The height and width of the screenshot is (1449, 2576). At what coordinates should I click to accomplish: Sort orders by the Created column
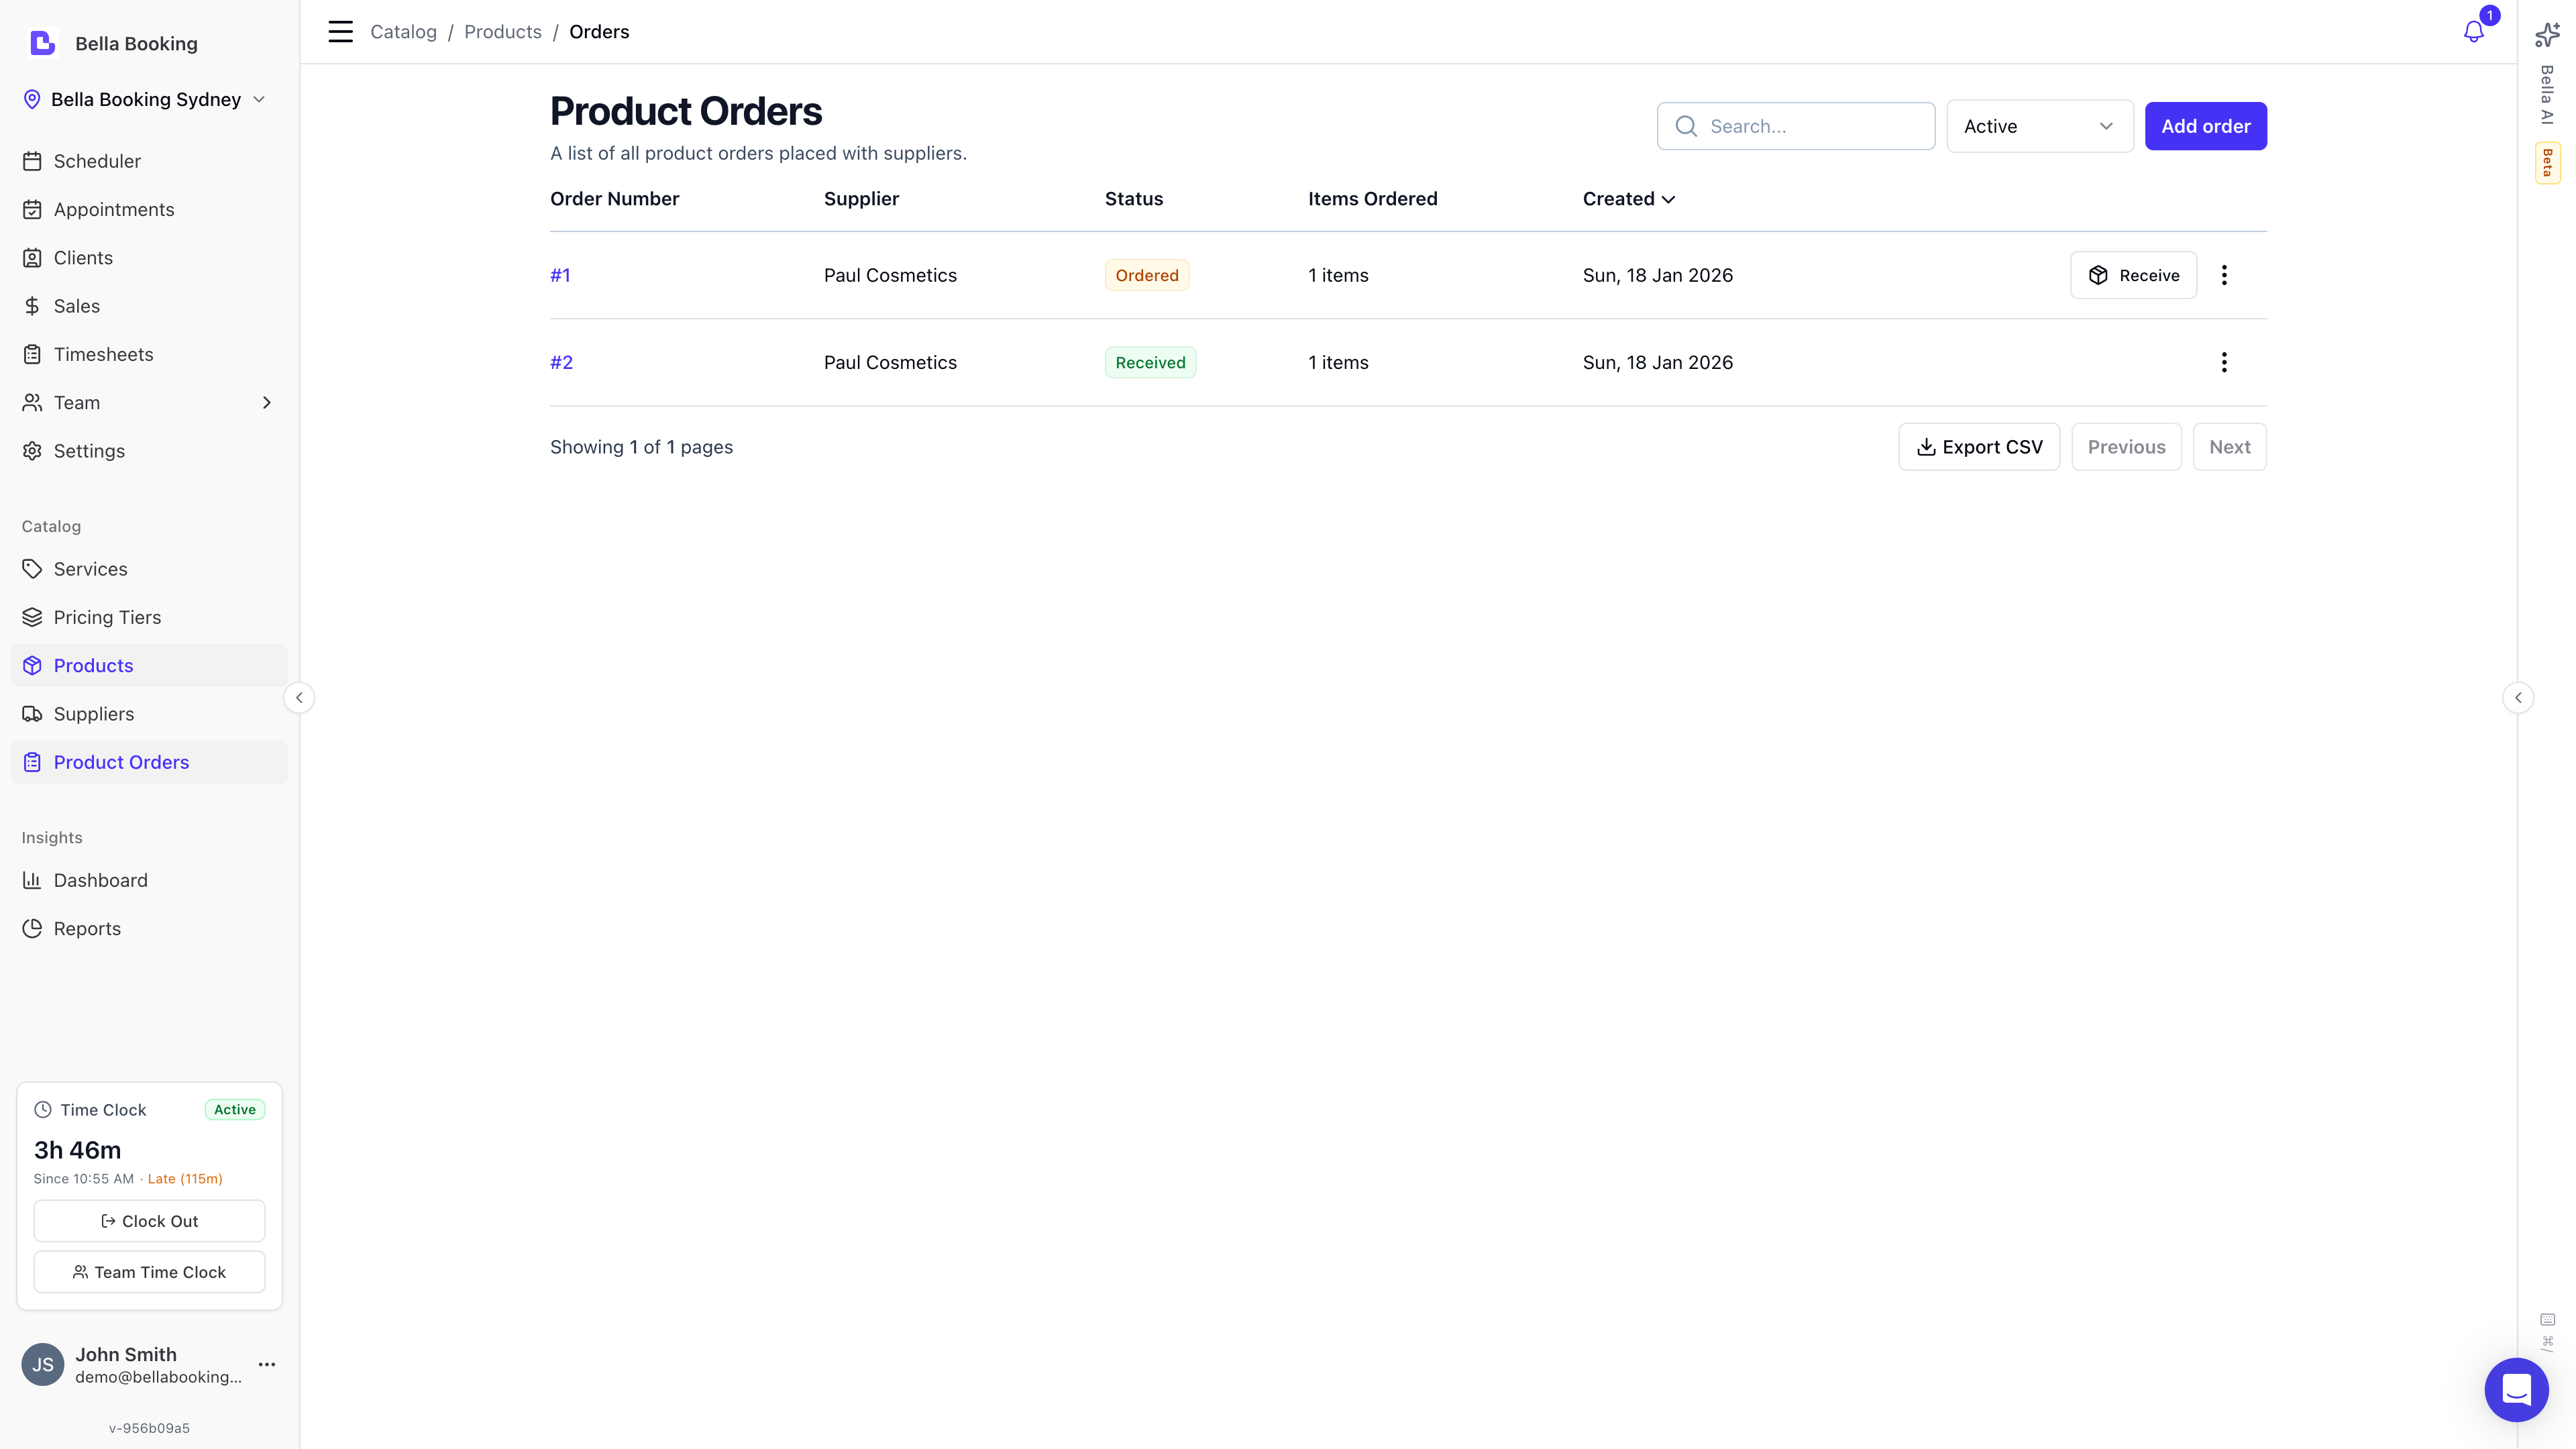pos(1628,198)
